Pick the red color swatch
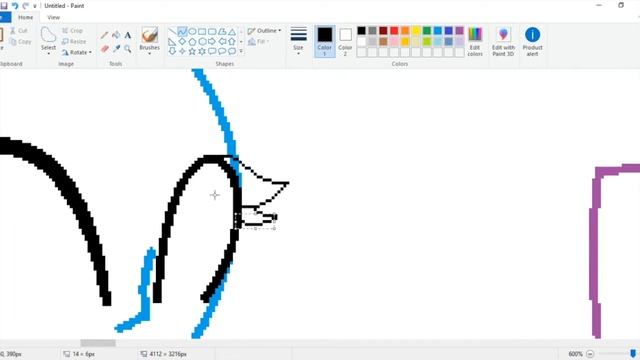640x360 pixels. 394,31
